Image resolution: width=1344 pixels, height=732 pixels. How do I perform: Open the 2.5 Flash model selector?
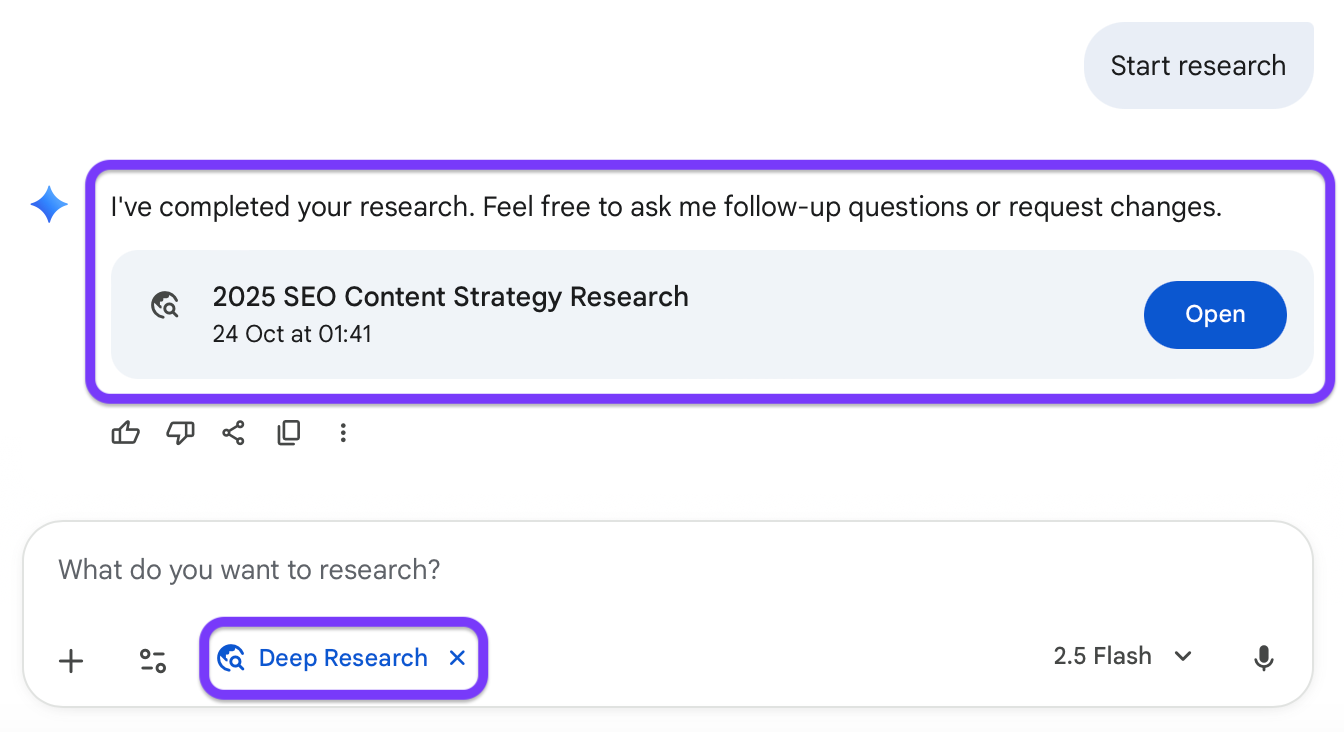pyautogui.click(x=1103, y=657)
